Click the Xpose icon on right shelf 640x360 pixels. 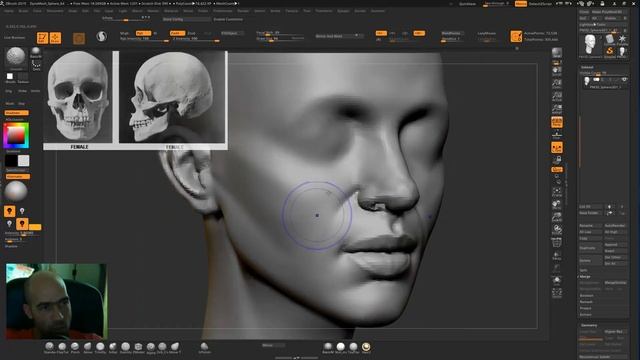(x=557, y=292)
